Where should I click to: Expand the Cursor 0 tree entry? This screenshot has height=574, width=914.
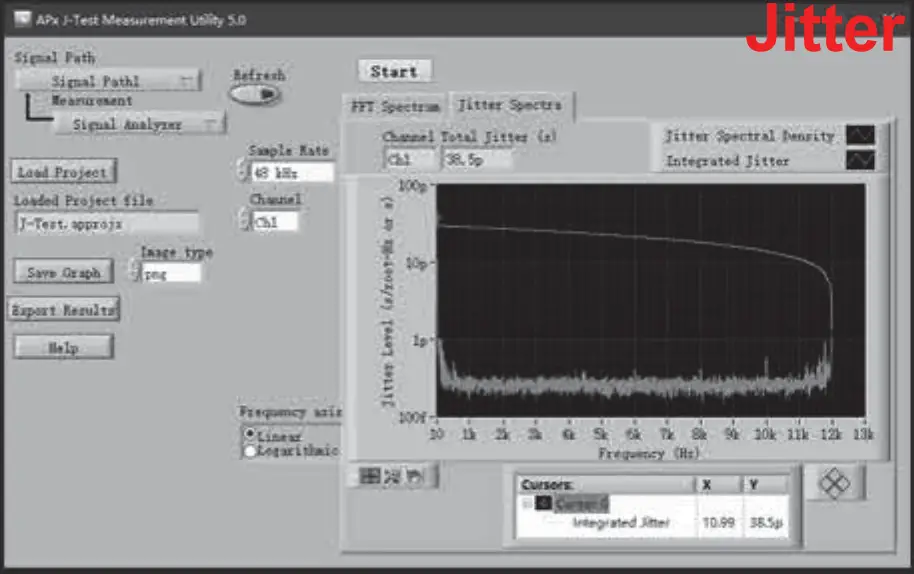[526, 503]
